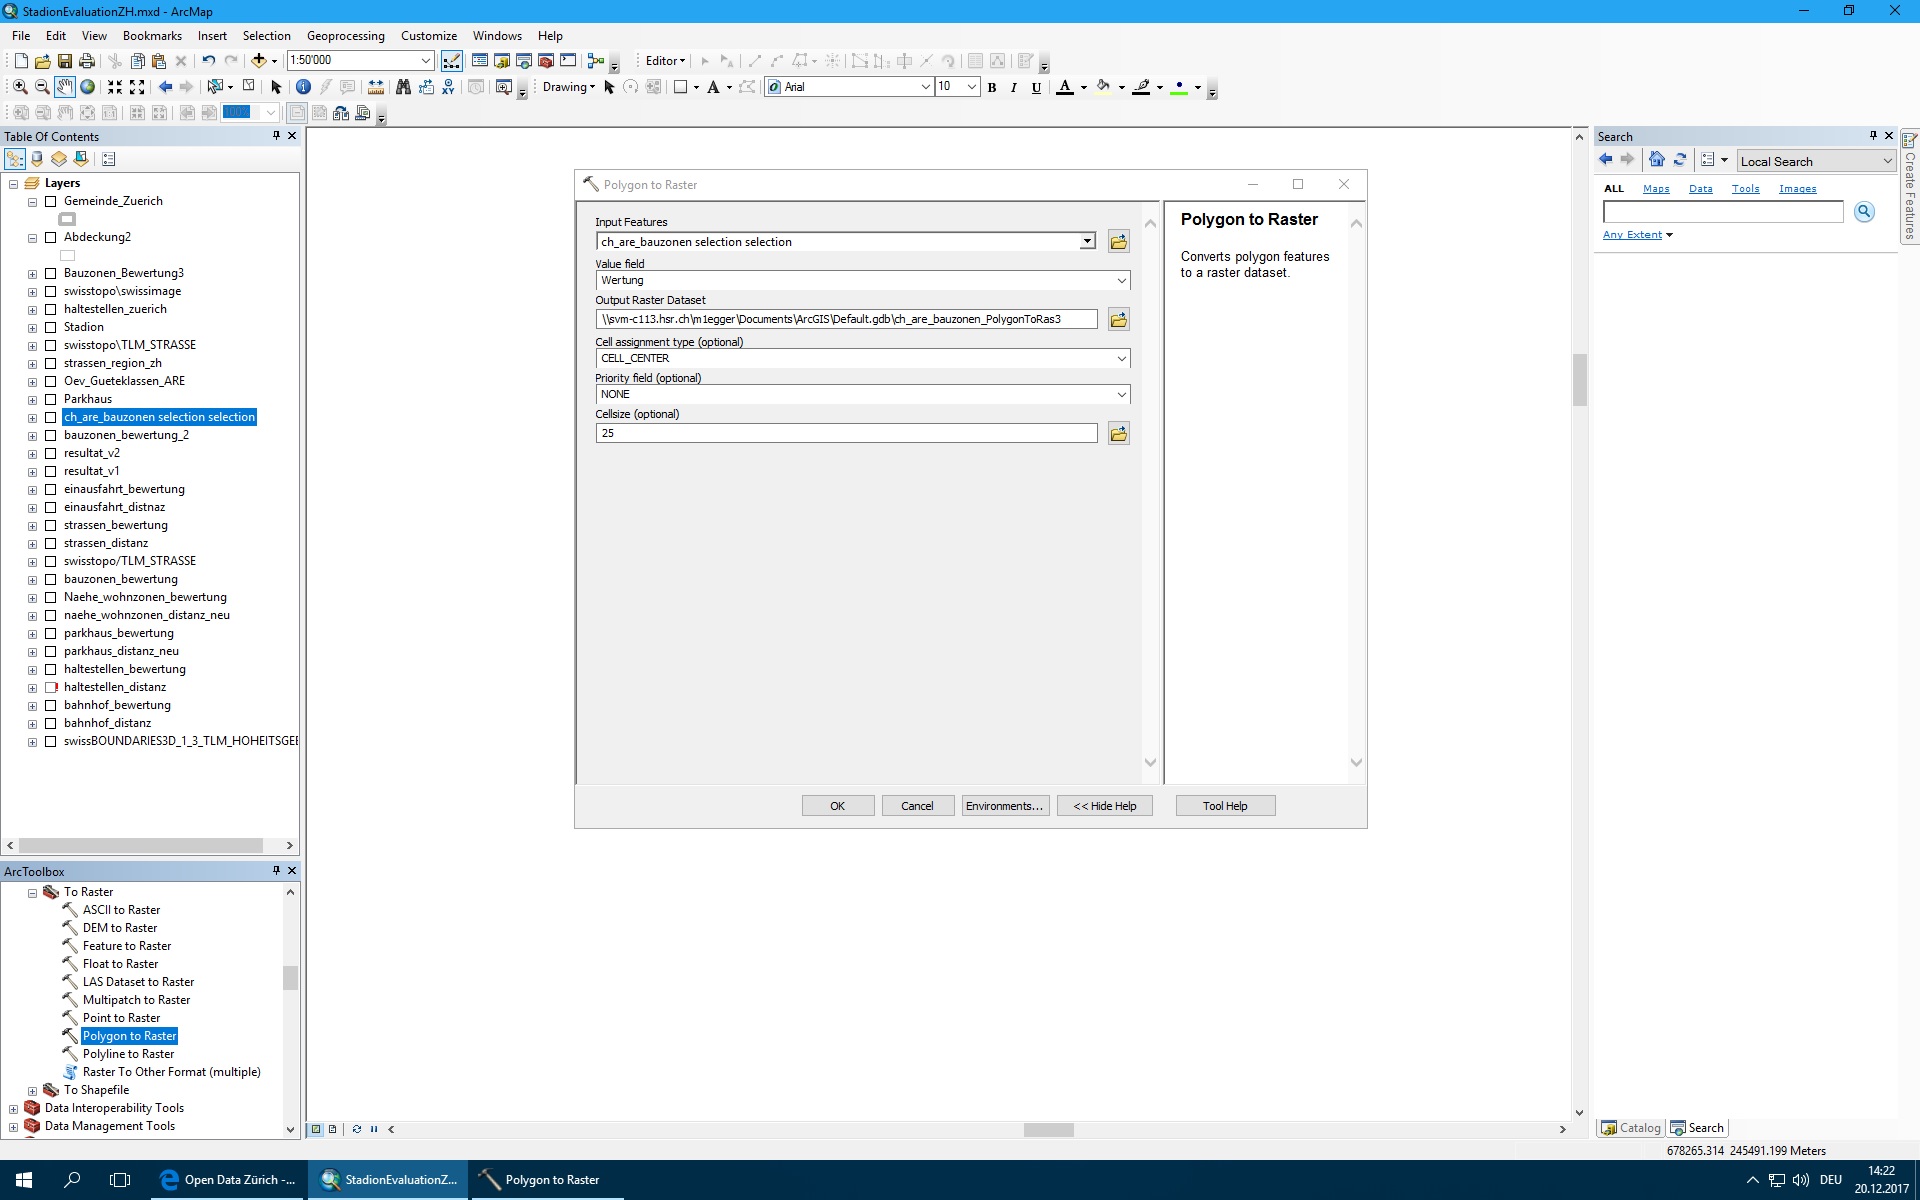
Task: Check the Gemeinde_Zuerich layer visibility
Action: coord(50,201)
